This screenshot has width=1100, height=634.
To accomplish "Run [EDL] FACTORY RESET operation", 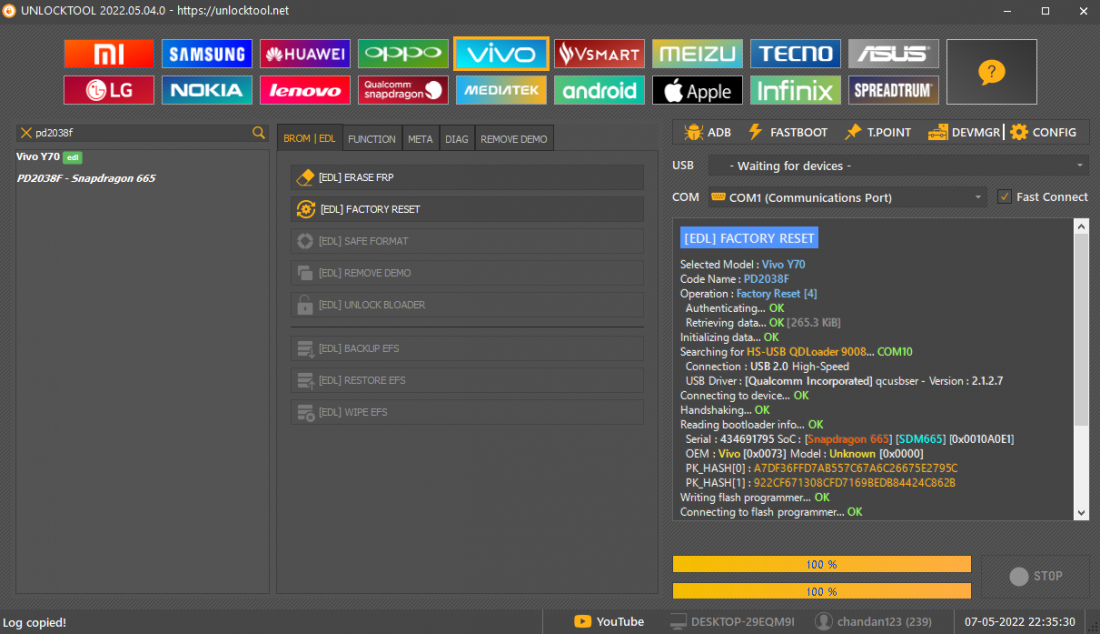I will 467,209.
